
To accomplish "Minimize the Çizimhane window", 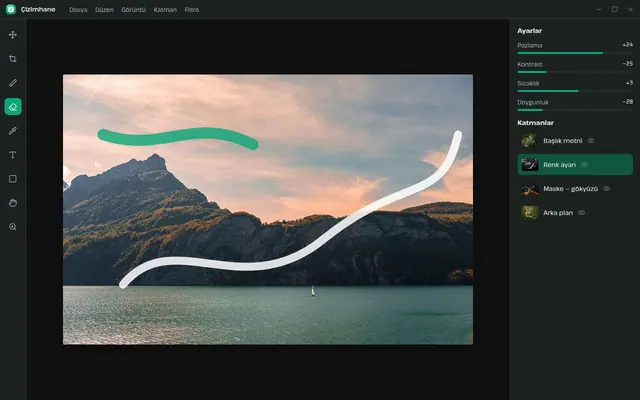I will click(x=599, y=9).
